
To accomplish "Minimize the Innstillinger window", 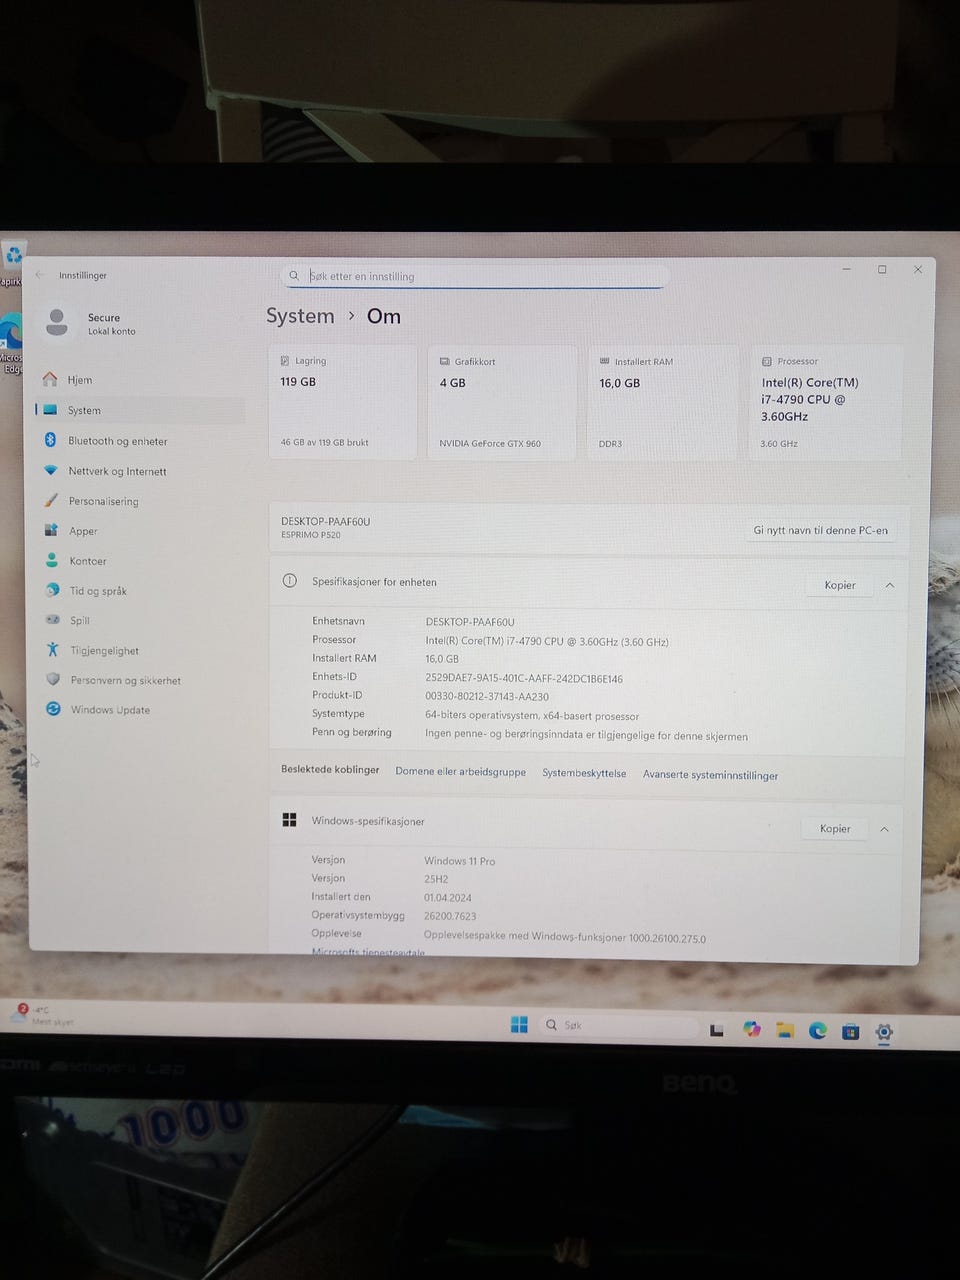I will (847, 269).
